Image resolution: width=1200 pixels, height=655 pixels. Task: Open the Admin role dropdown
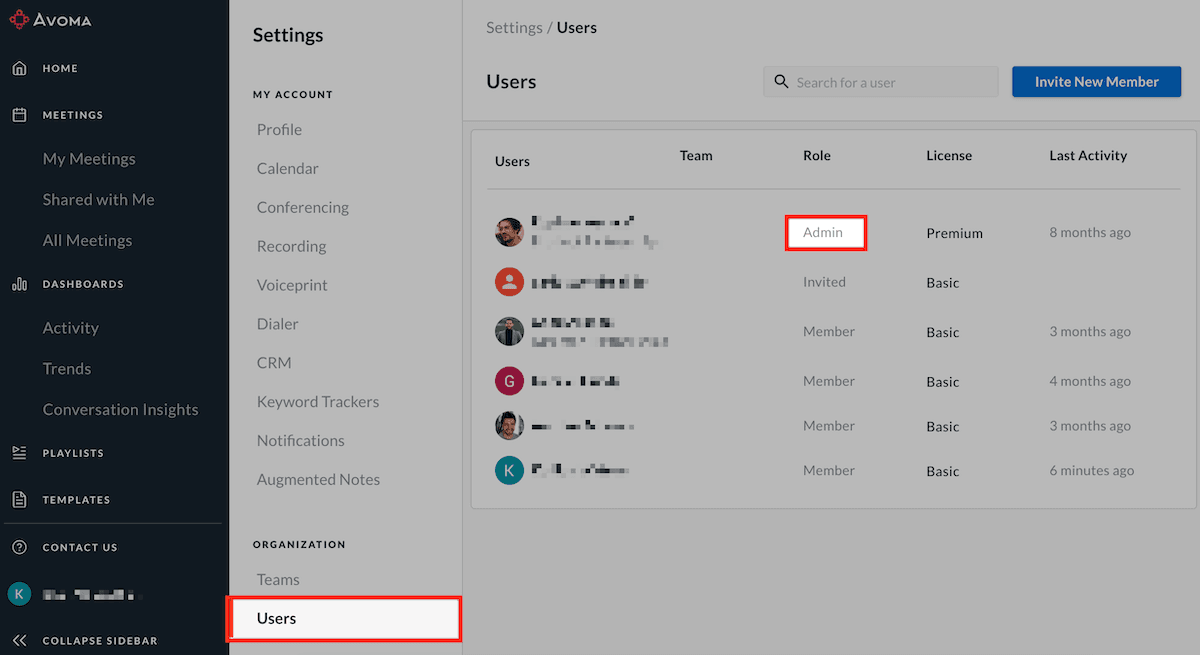coord(824,233)
